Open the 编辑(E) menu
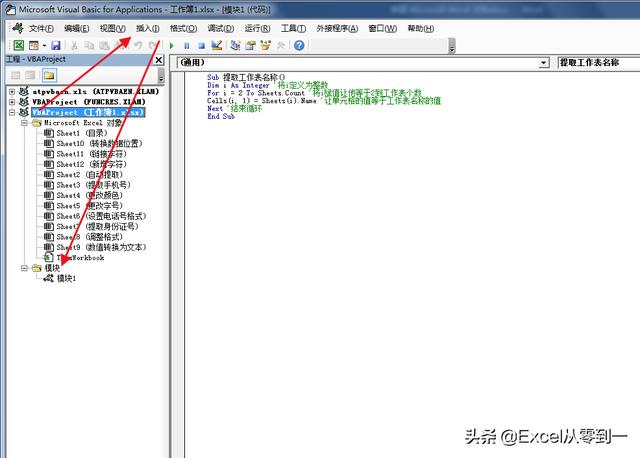Viewport: 640px width, 458px height. click(x=77, y=29)
